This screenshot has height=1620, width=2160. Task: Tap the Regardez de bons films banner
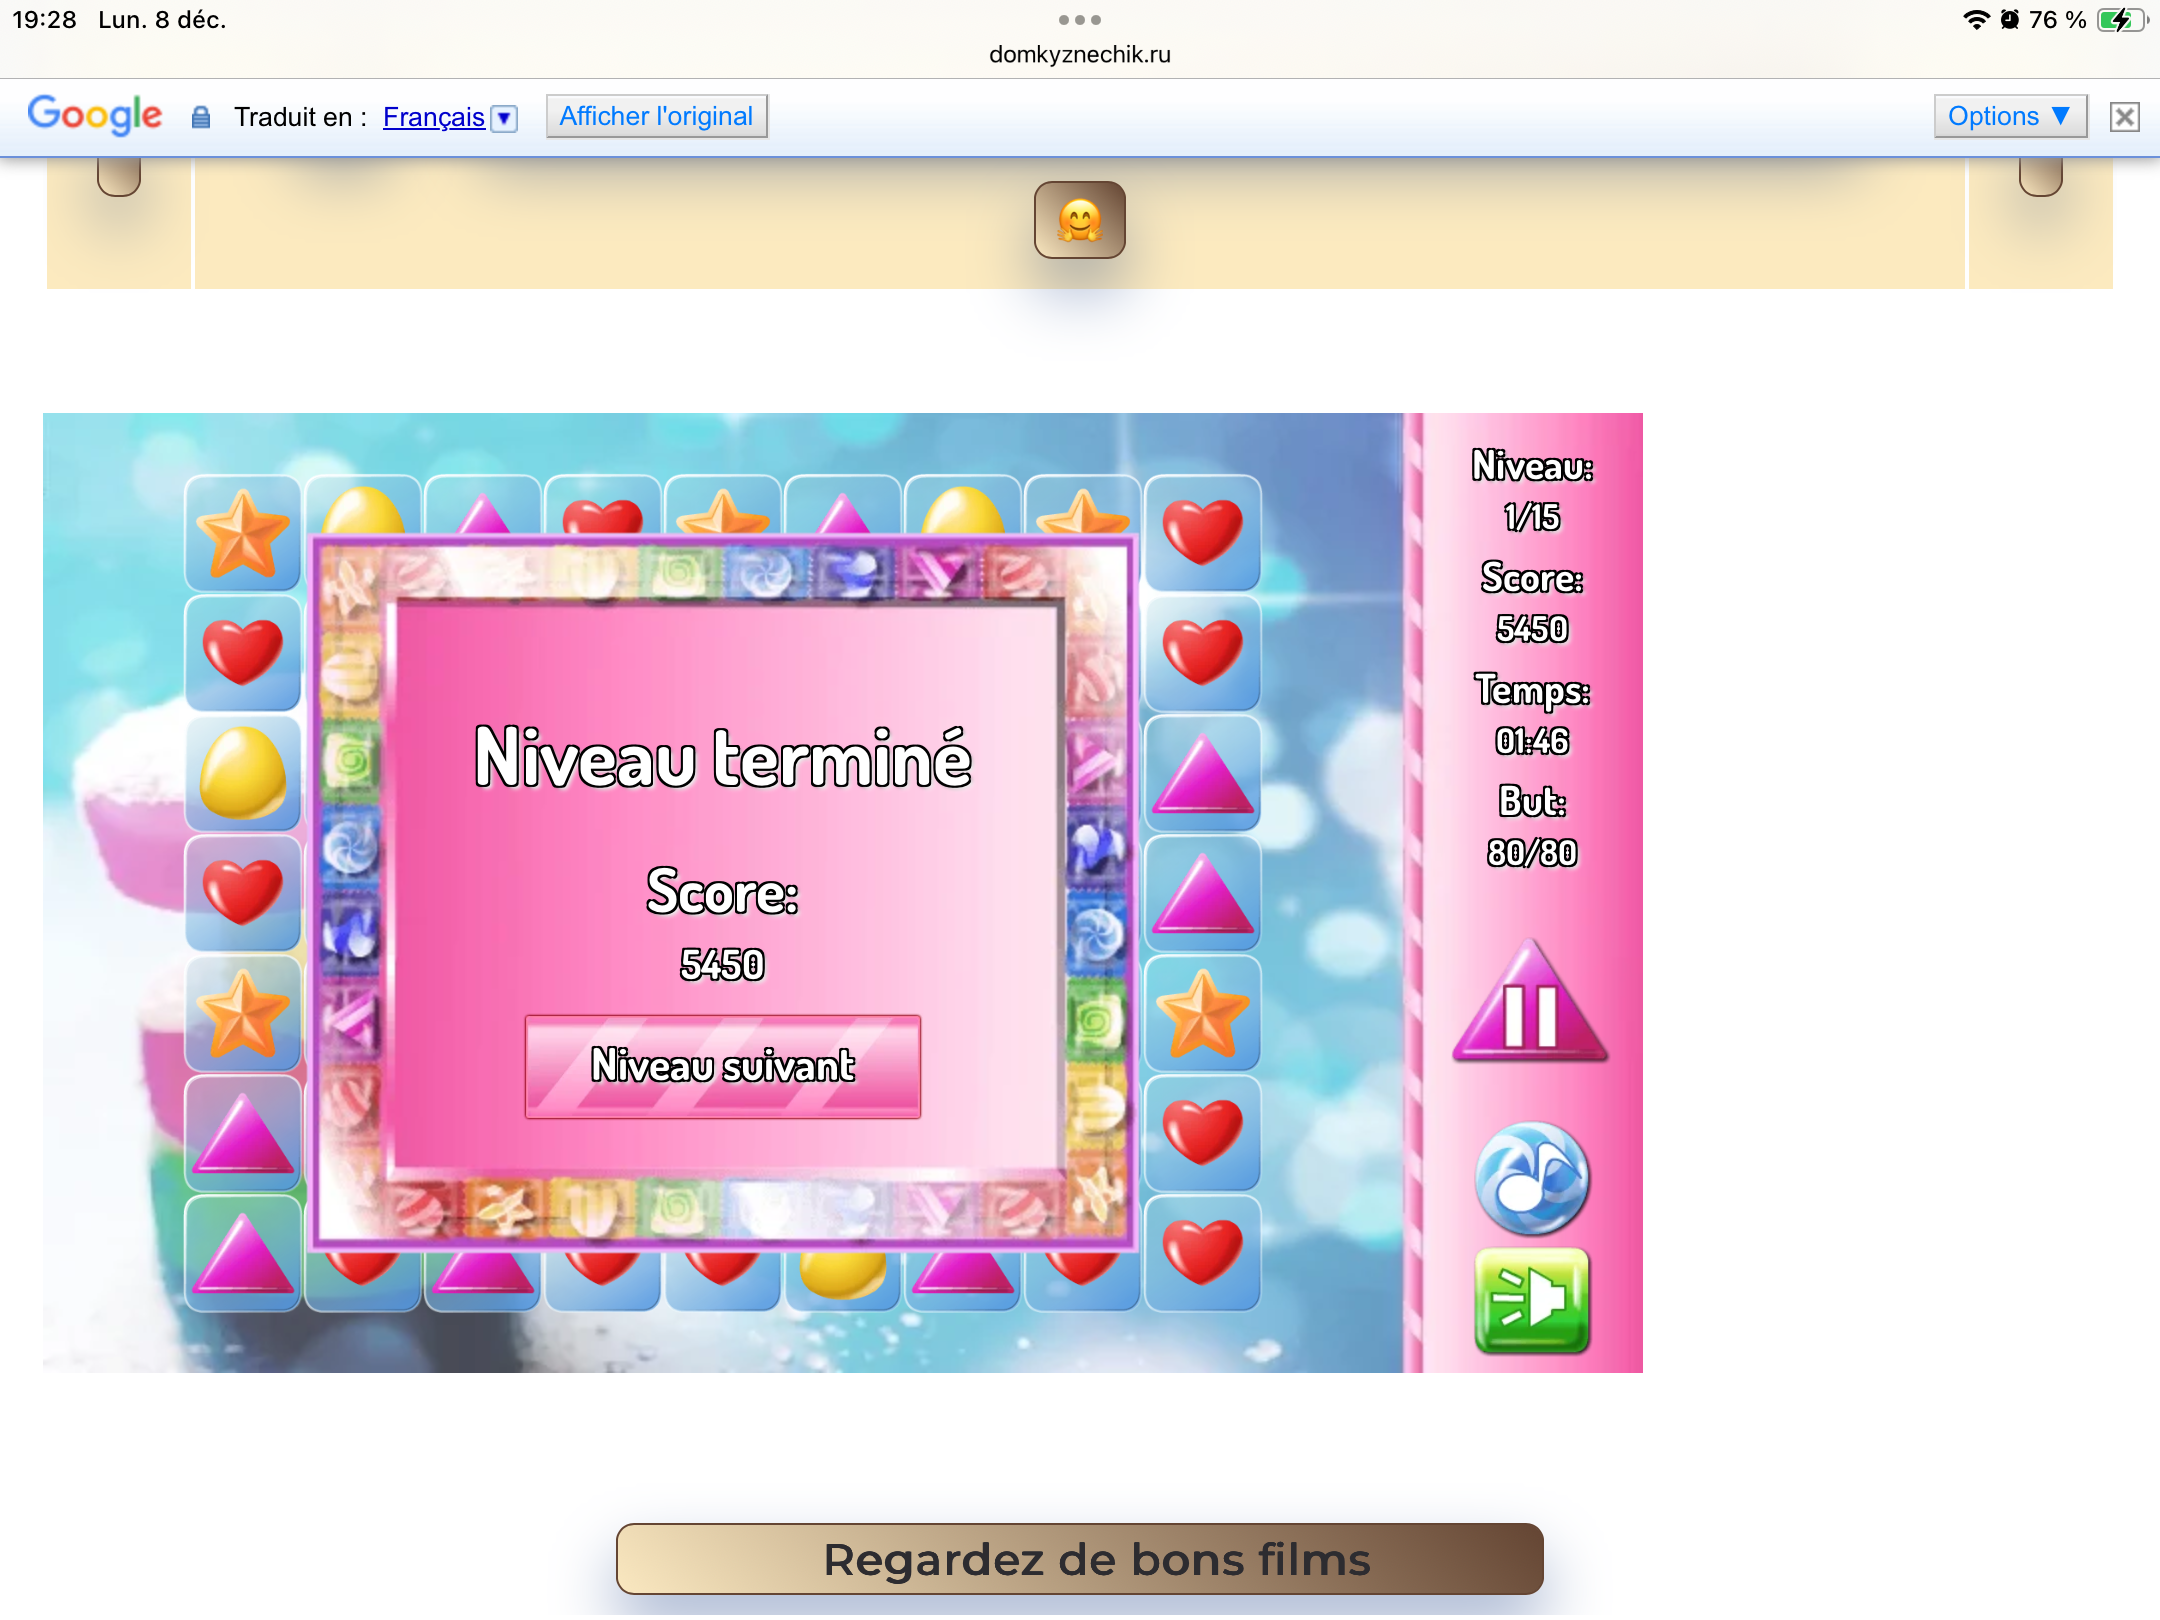[x=1079, y=1558]
